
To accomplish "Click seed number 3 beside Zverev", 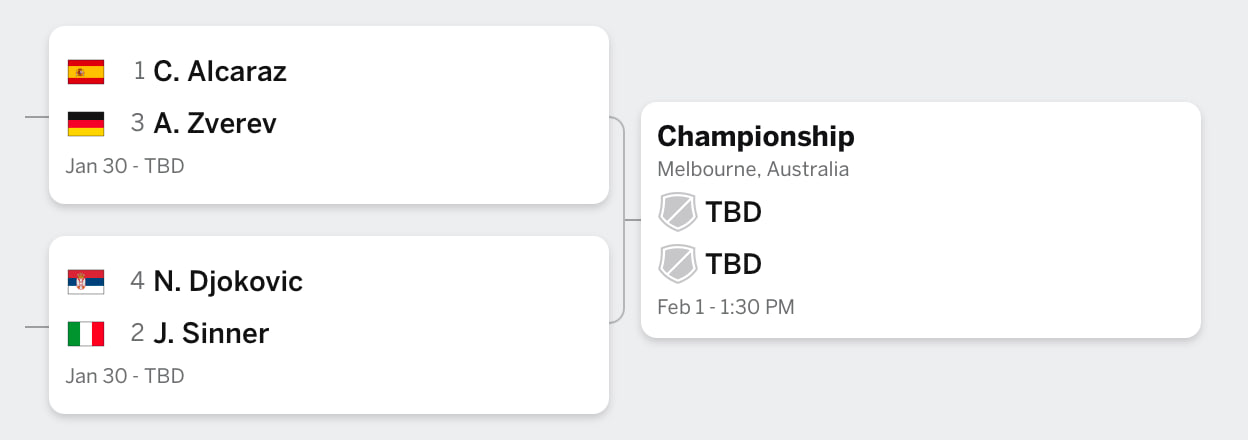I will point(138,124).
